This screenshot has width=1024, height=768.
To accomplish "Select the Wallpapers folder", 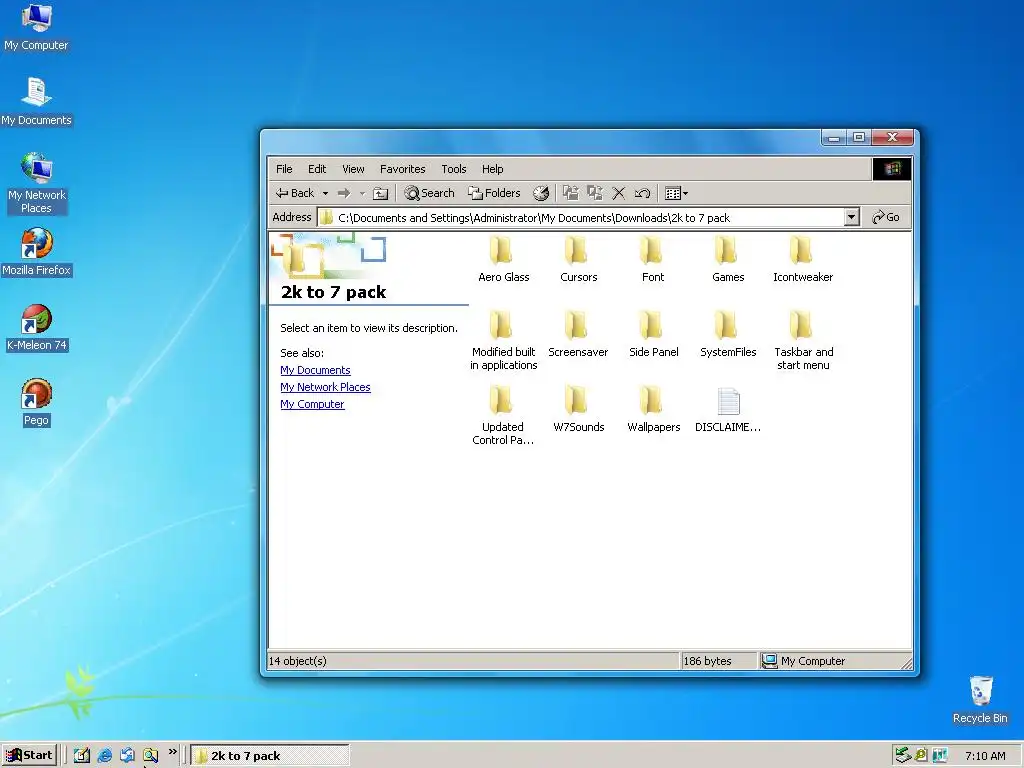I will pos(653,409).
